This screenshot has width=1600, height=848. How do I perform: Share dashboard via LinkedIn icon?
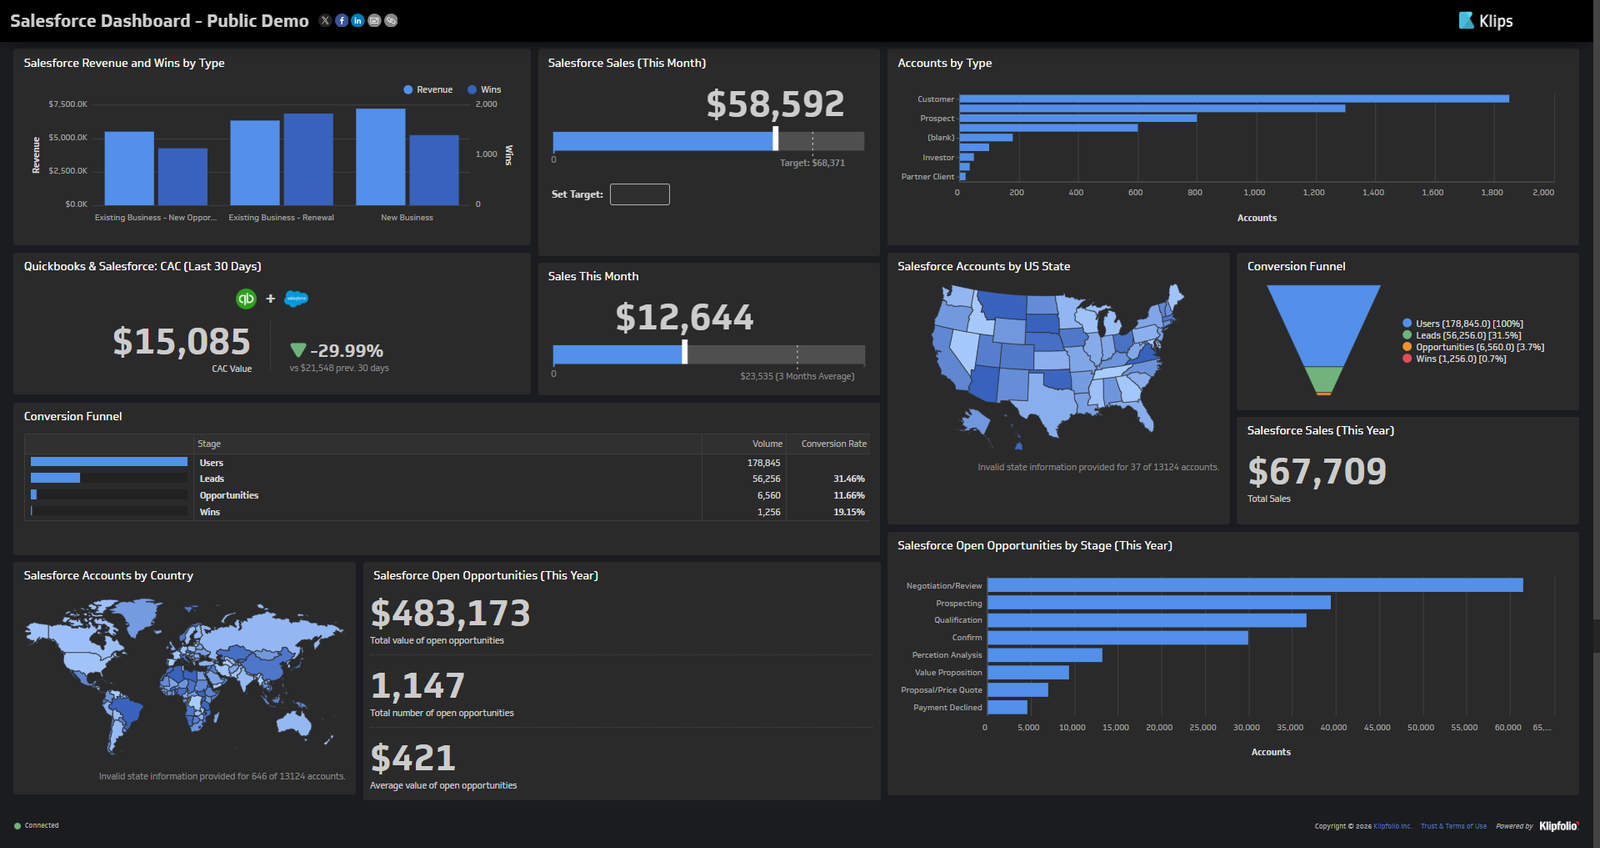(x=358, y=21)
